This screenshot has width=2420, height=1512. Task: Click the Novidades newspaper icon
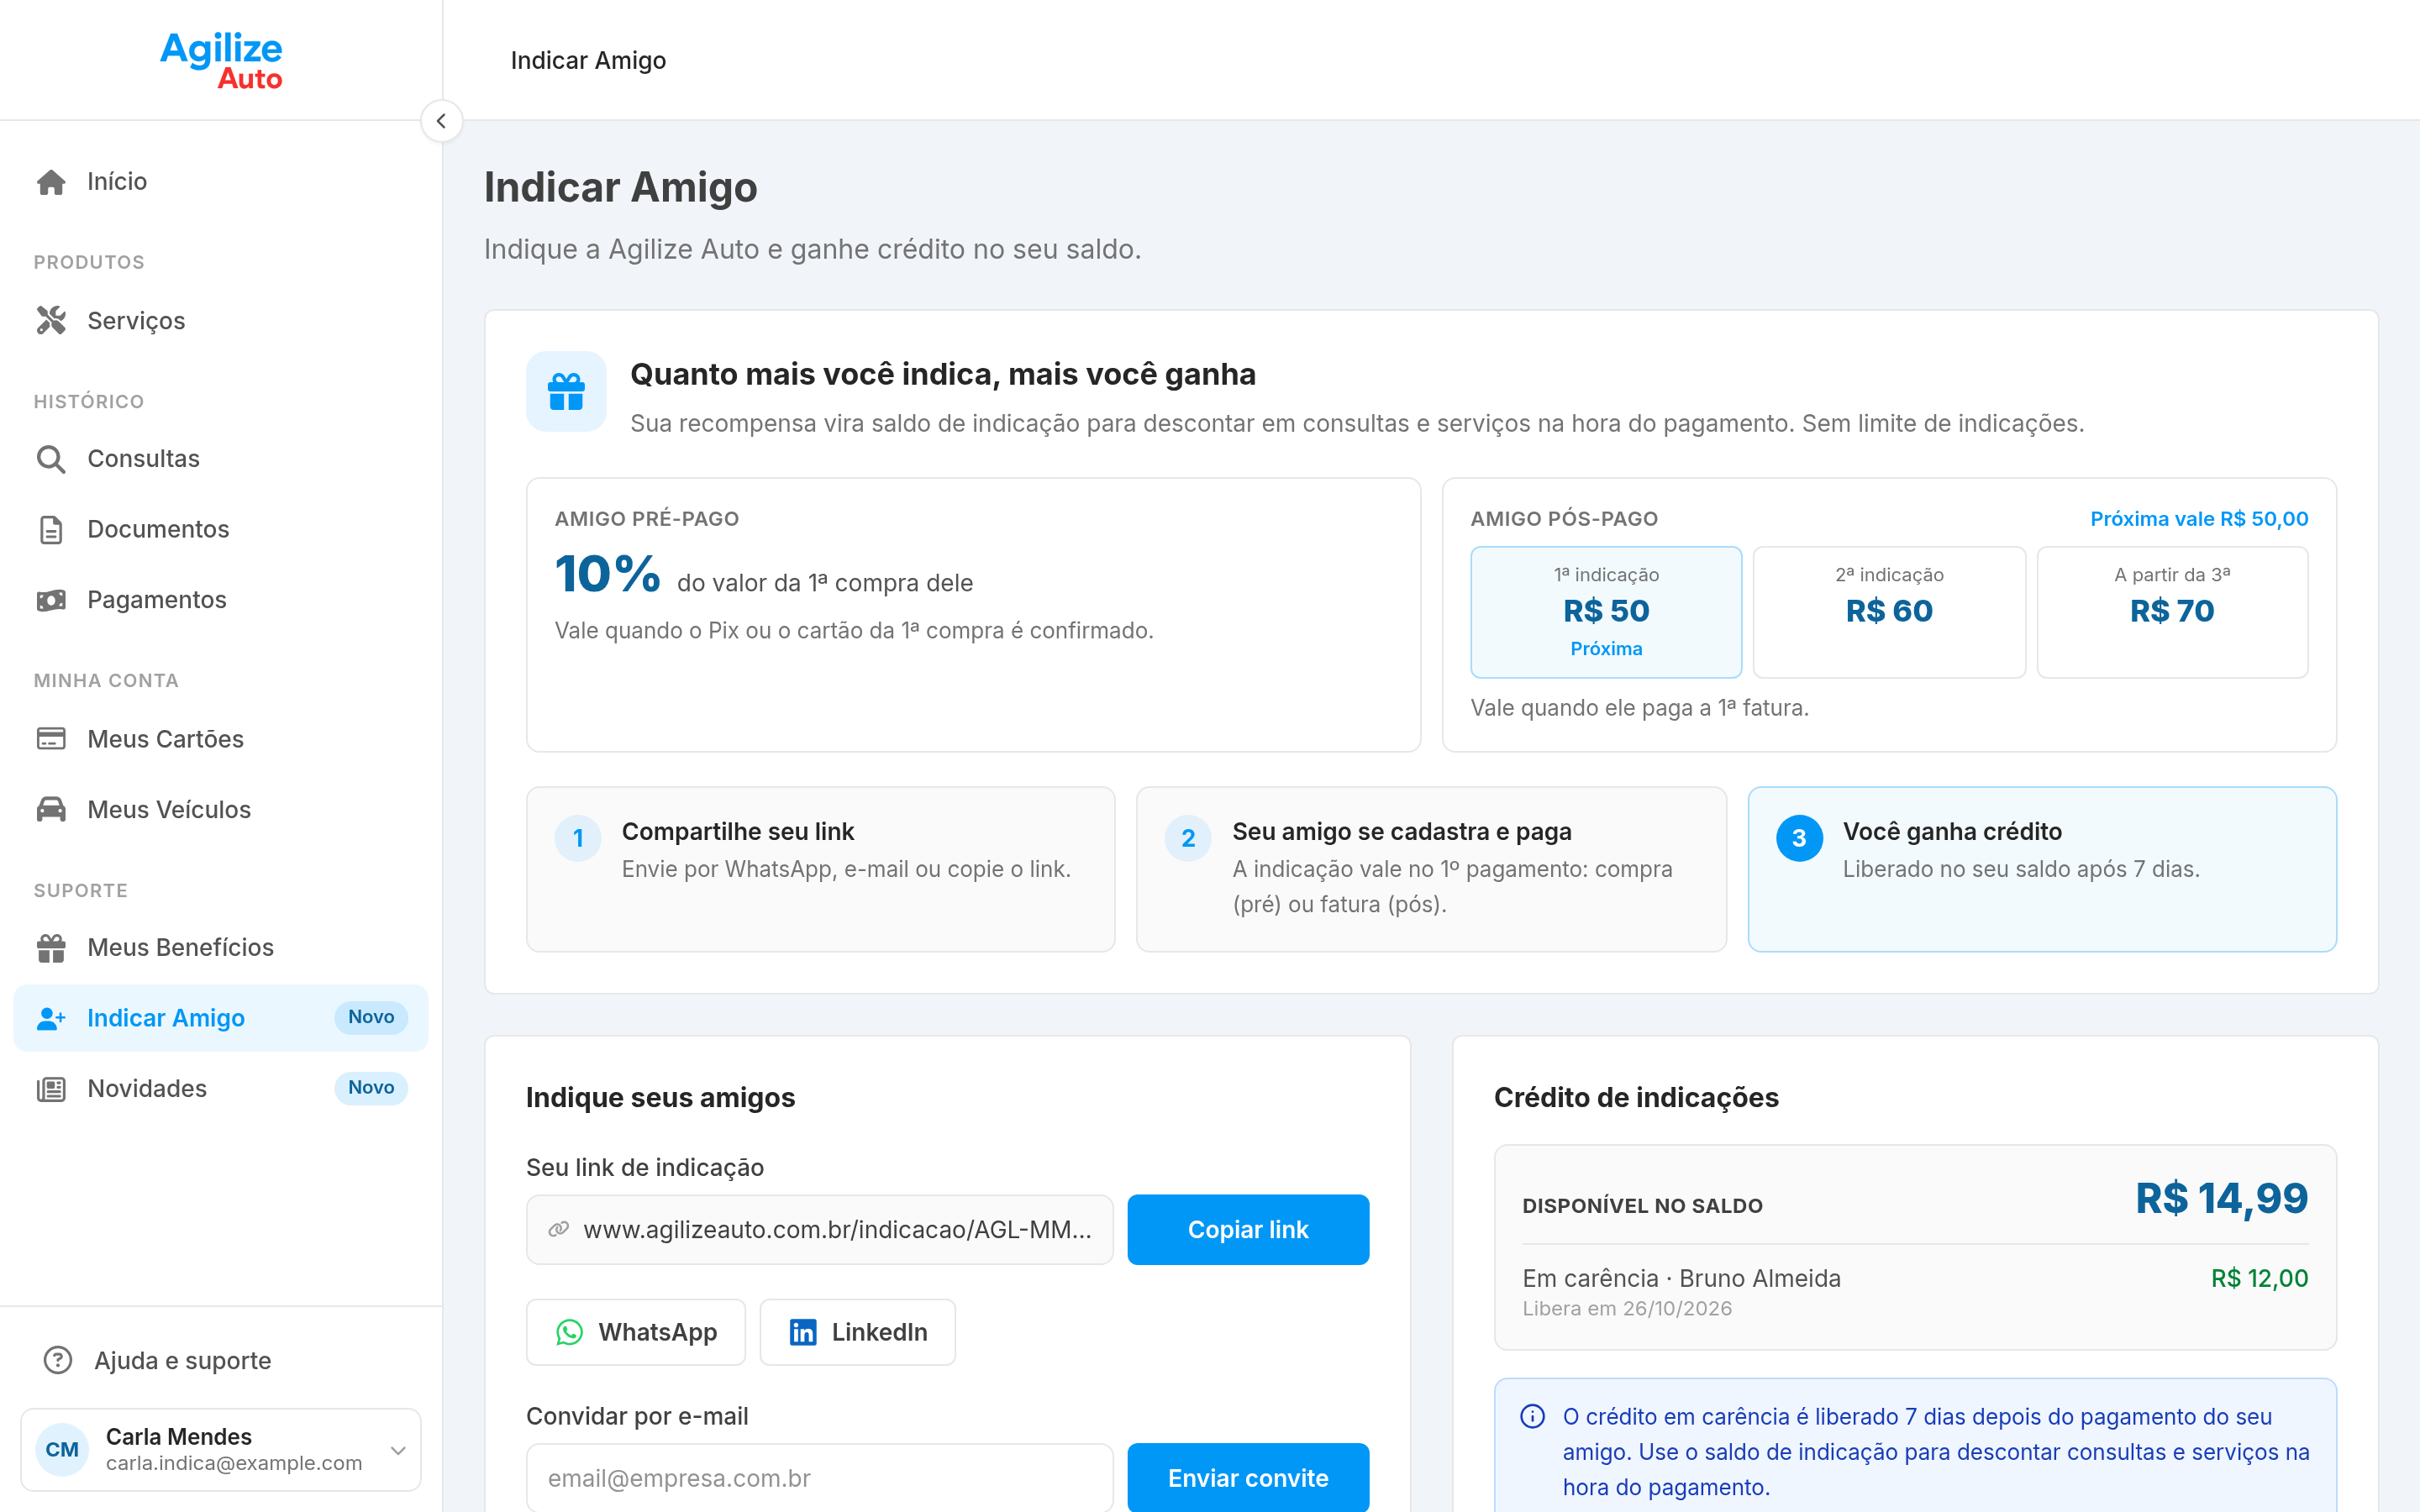(51, 1089)
